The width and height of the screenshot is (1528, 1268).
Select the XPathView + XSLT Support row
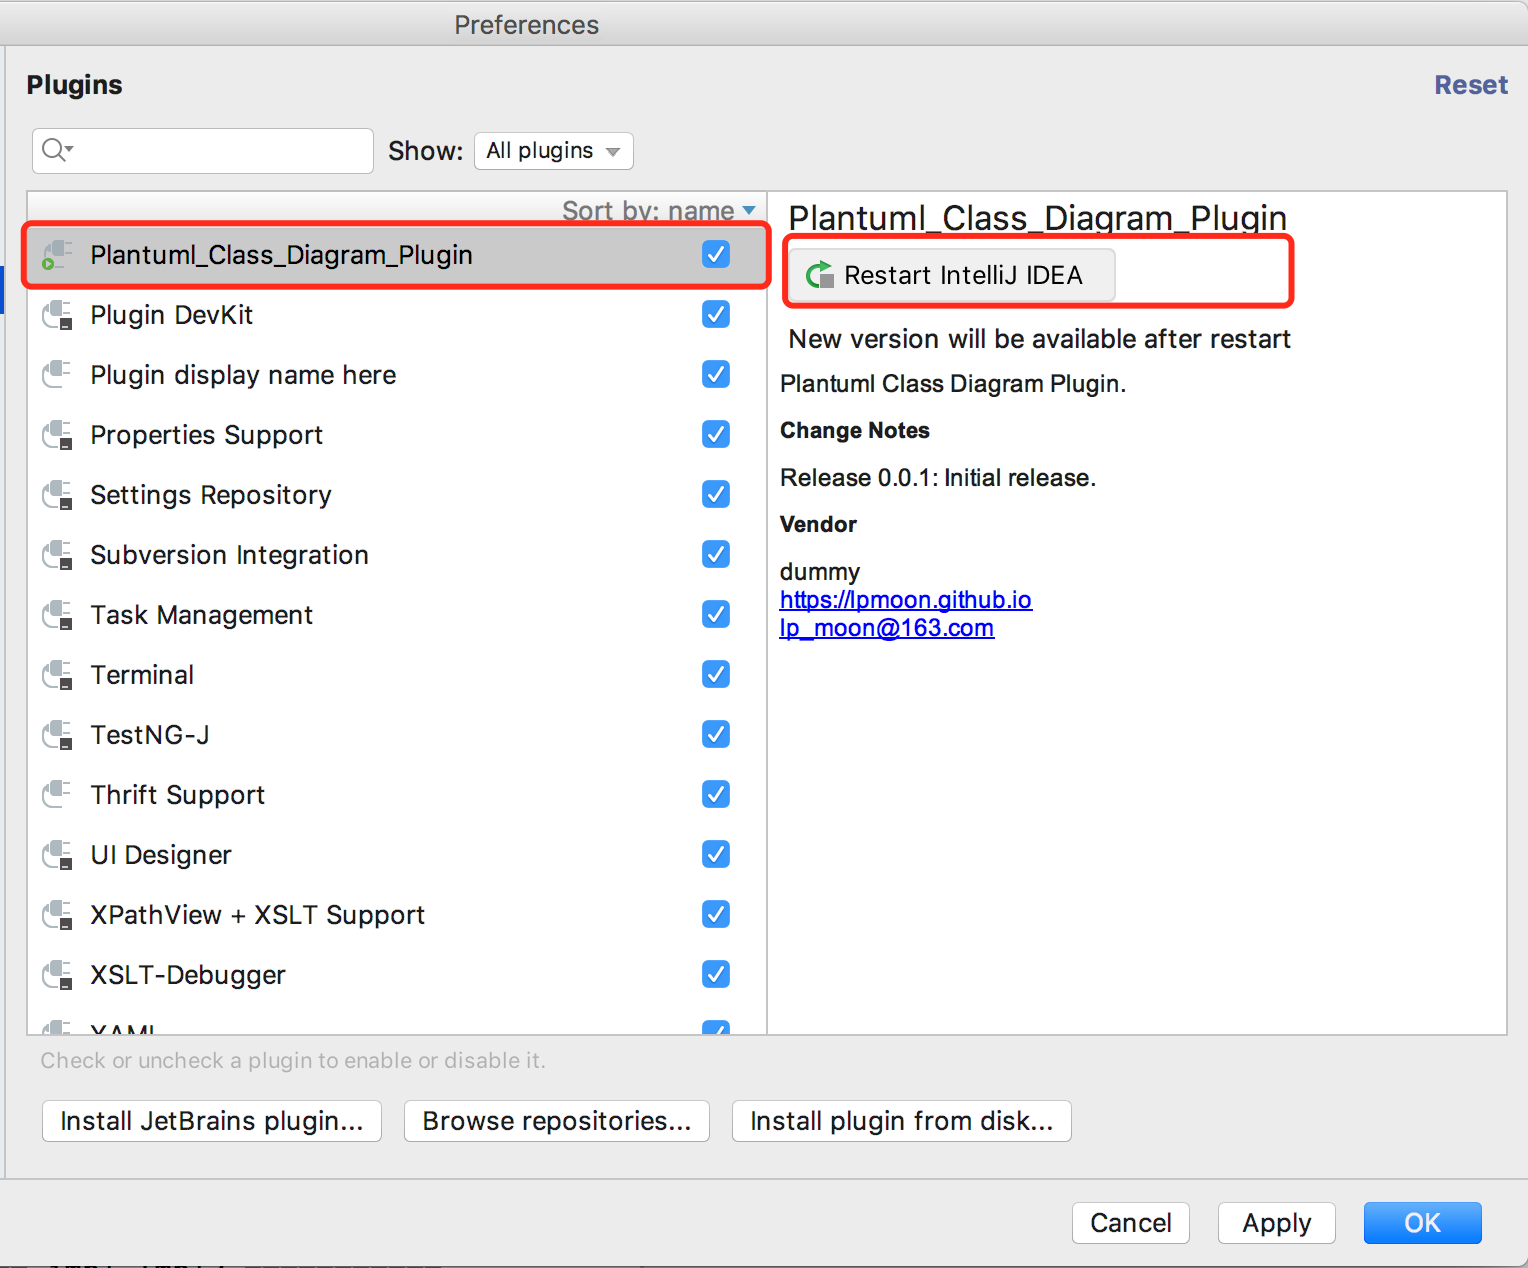point(397,915)
